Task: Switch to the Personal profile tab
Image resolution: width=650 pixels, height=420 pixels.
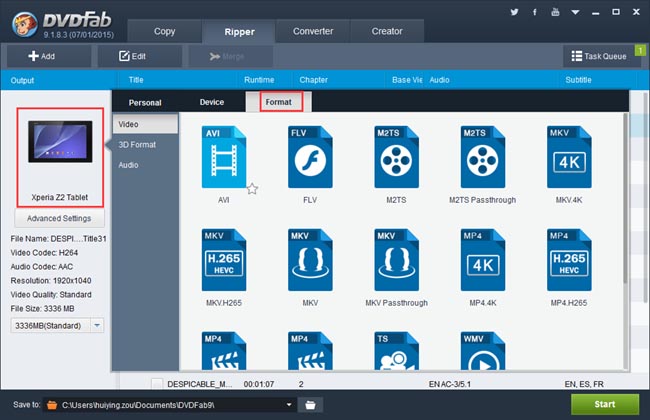Action: pos(145,102)
